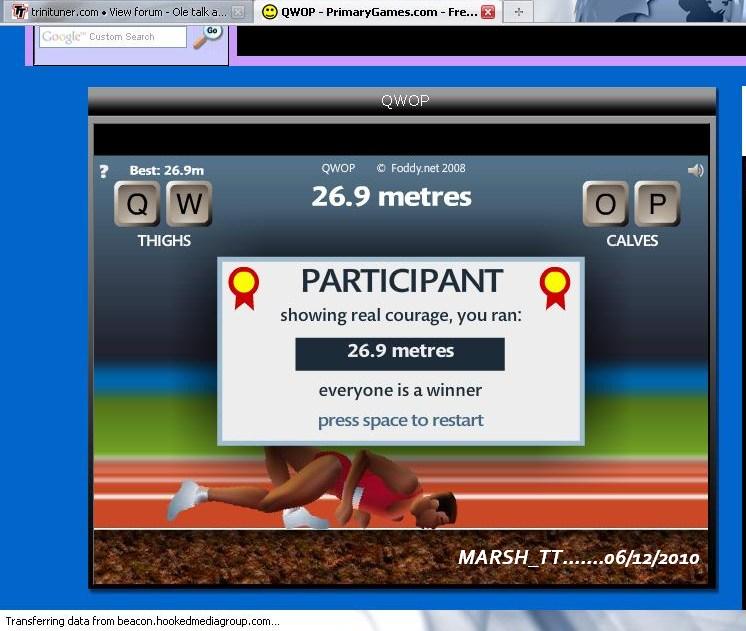This screenshot has width=746, height=631.
Task: Click the 'Best: 26.9m' score text
Action: [x=167, y=170]
